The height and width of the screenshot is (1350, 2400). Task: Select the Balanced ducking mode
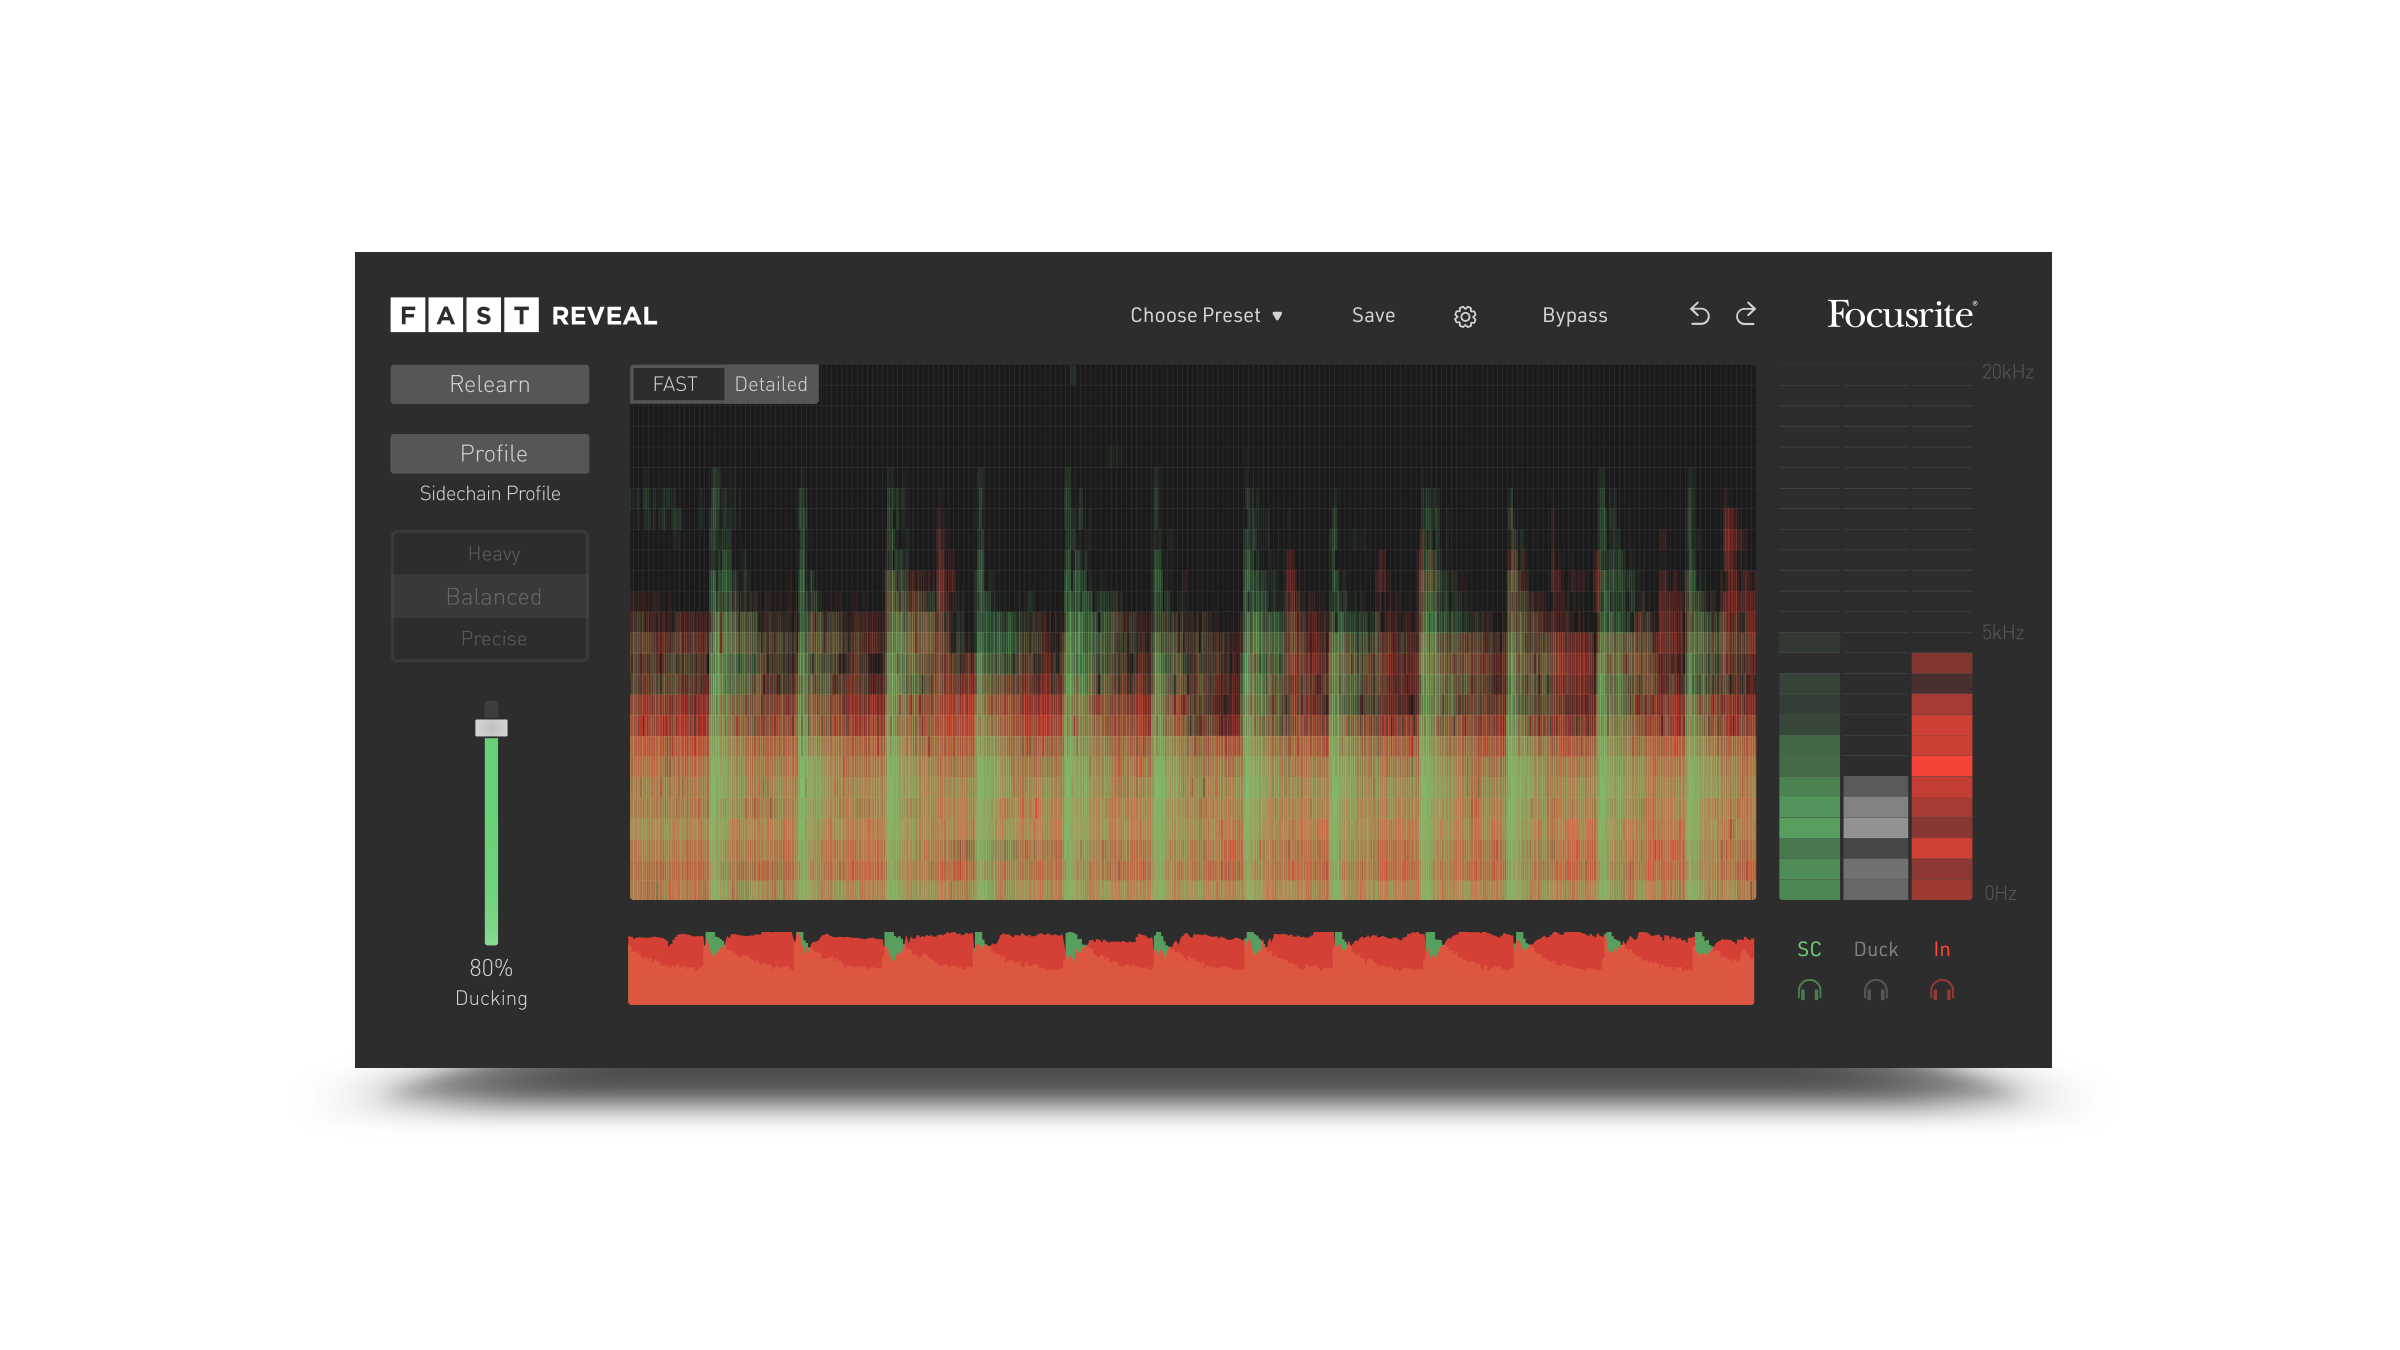pyautogui.click(x=493, y=596)
